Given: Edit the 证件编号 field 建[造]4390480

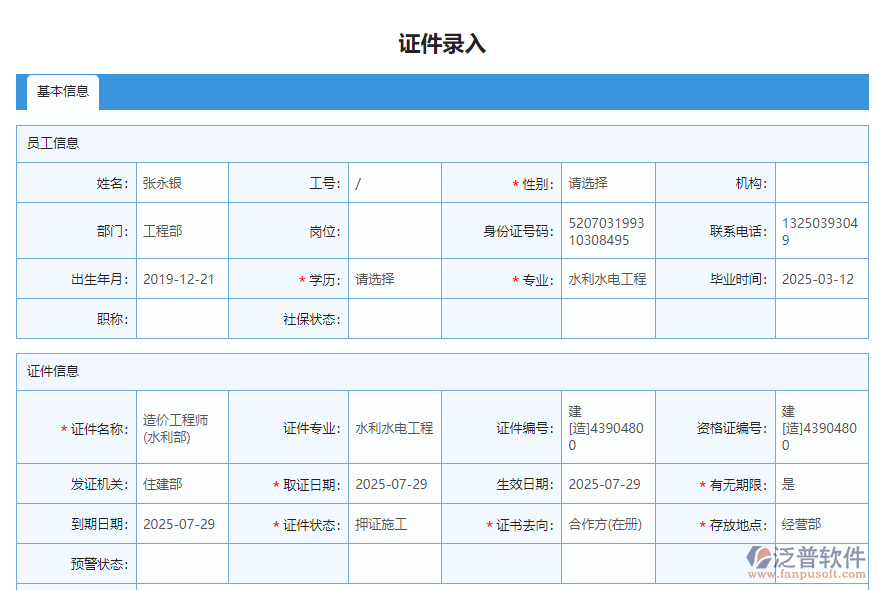Looking at the screenshot, I should (x=604, y=426).
